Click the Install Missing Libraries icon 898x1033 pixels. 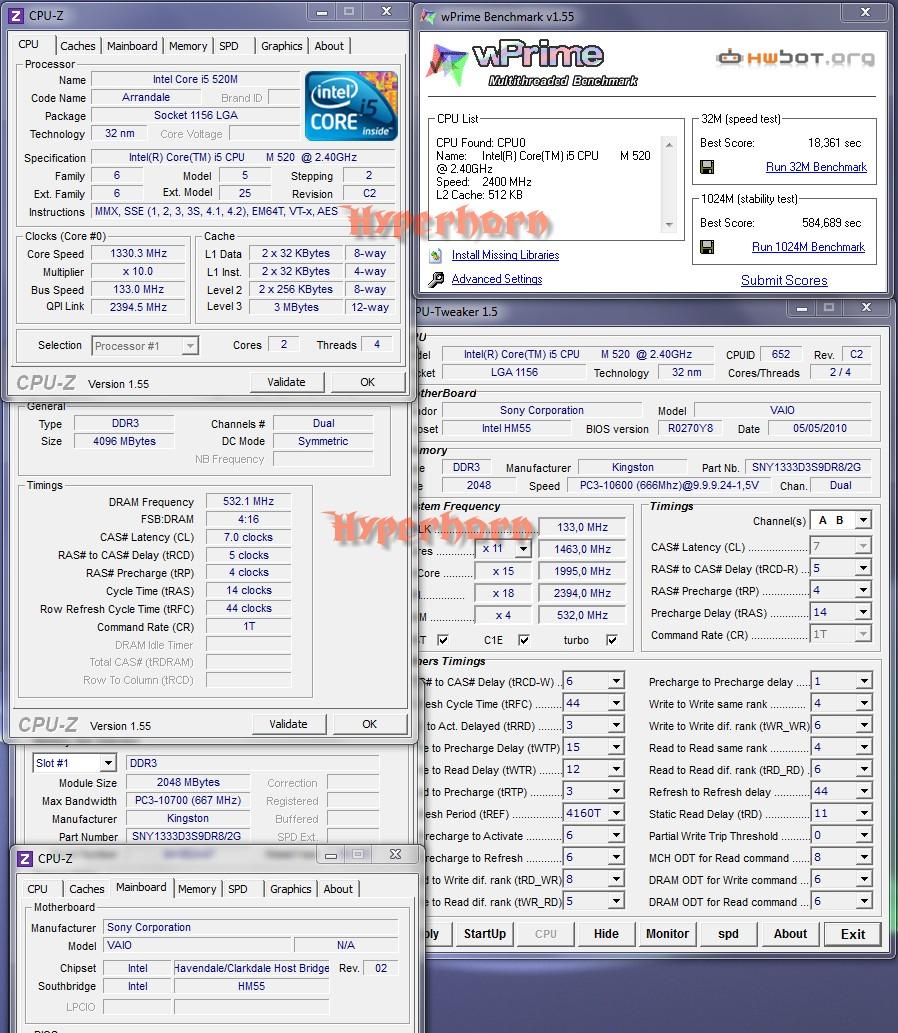(x=435, y=255)
